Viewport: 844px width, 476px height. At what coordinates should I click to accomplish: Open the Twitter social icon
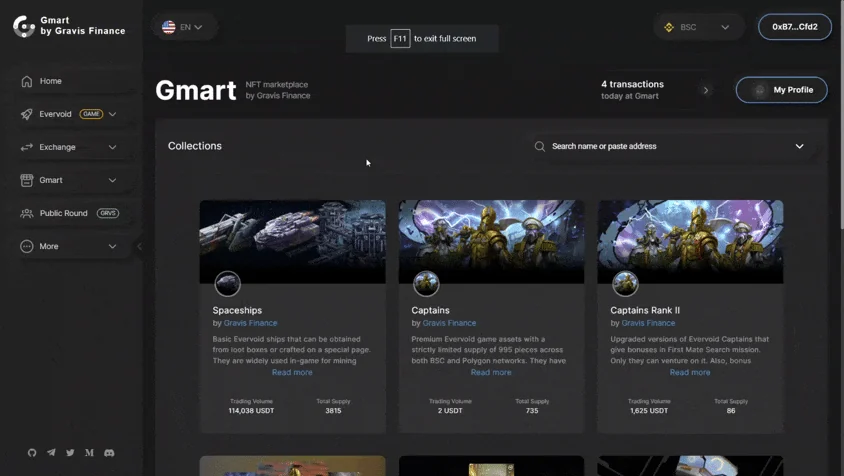coord(71,453)
